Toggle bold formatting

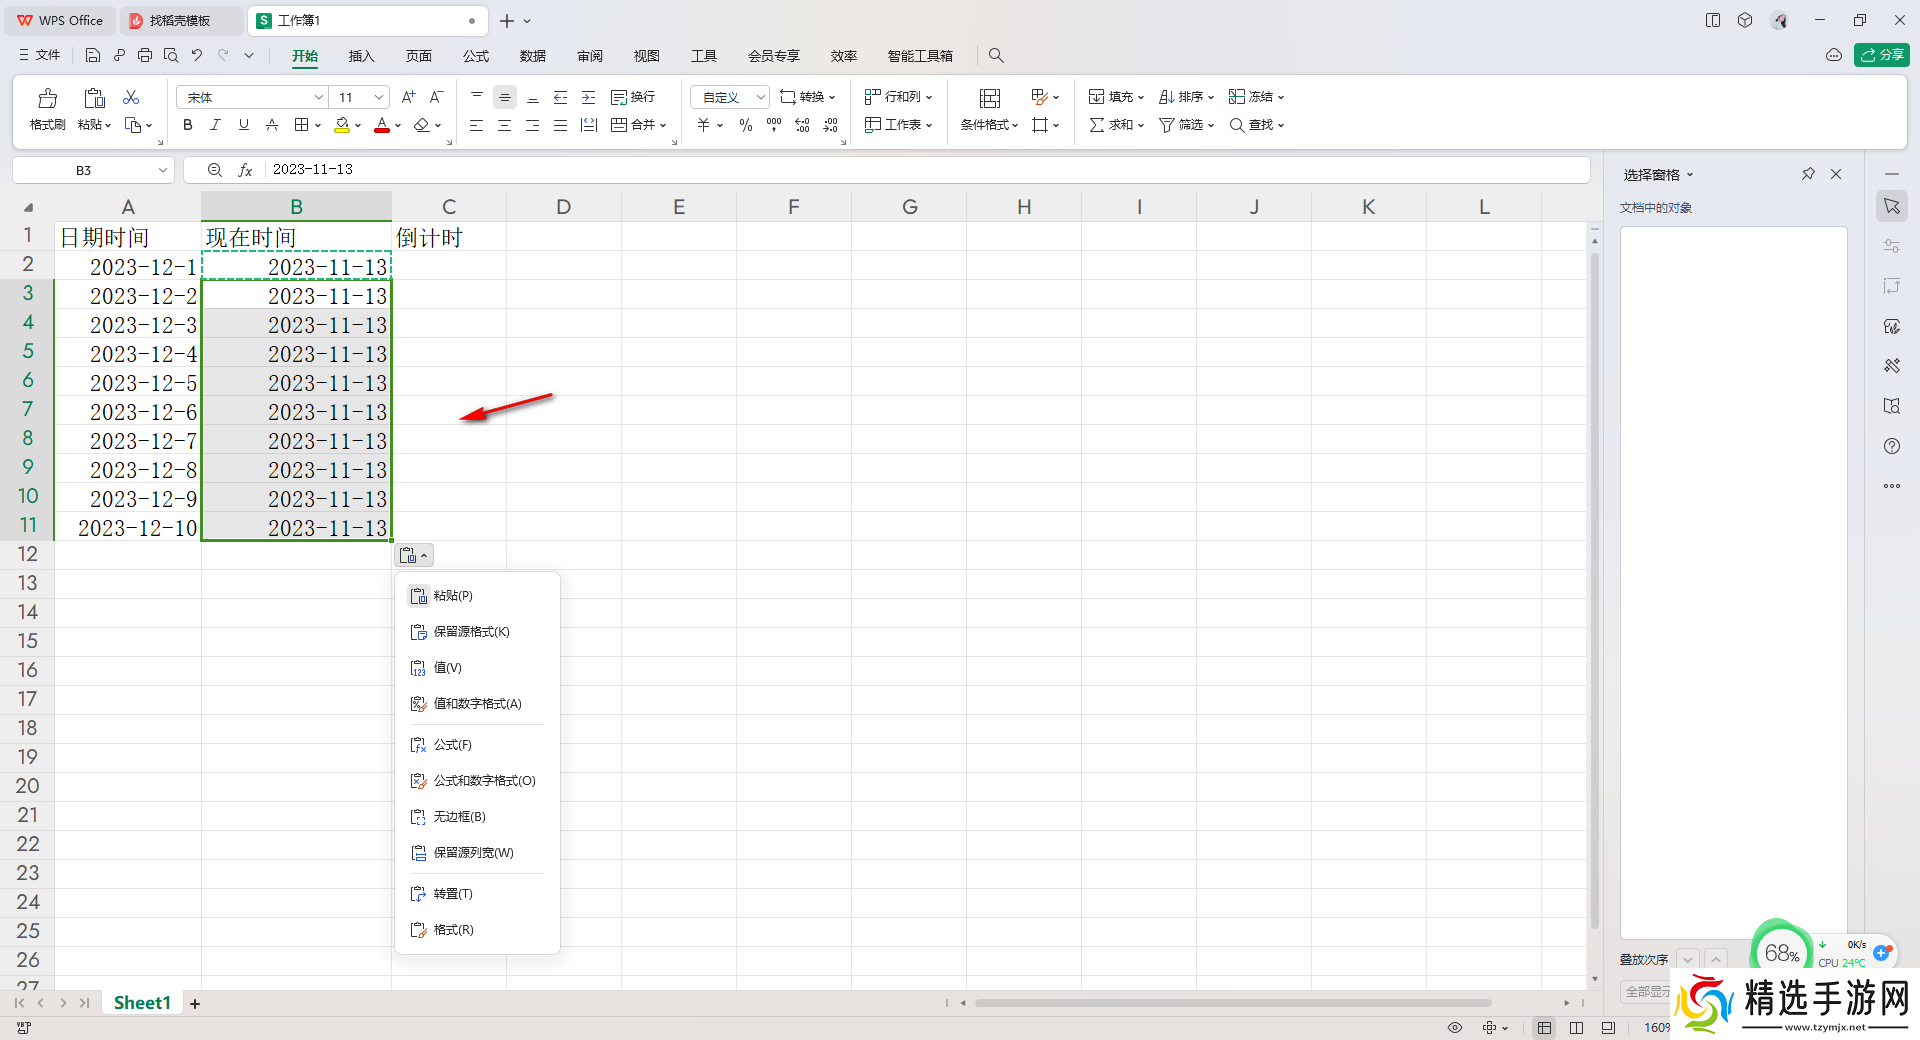tap(188, 125)
